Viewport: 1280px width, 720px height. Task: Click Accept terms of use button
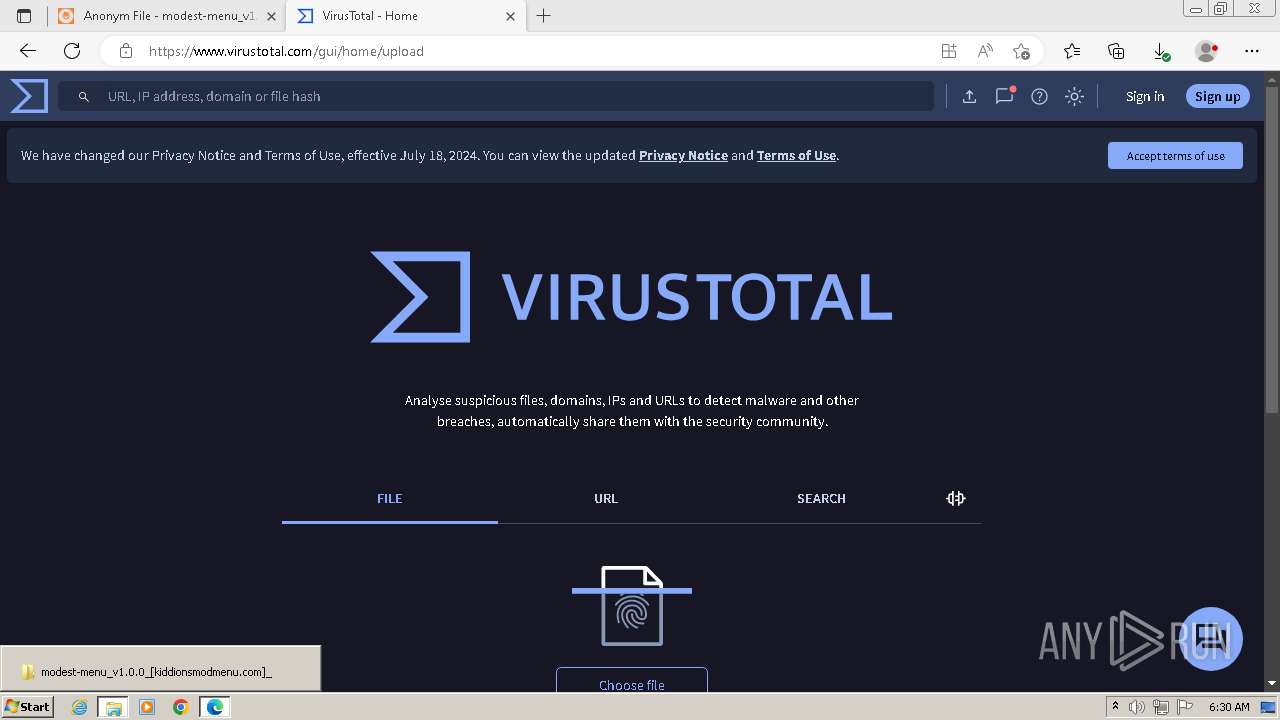[x=1175, y=155]
